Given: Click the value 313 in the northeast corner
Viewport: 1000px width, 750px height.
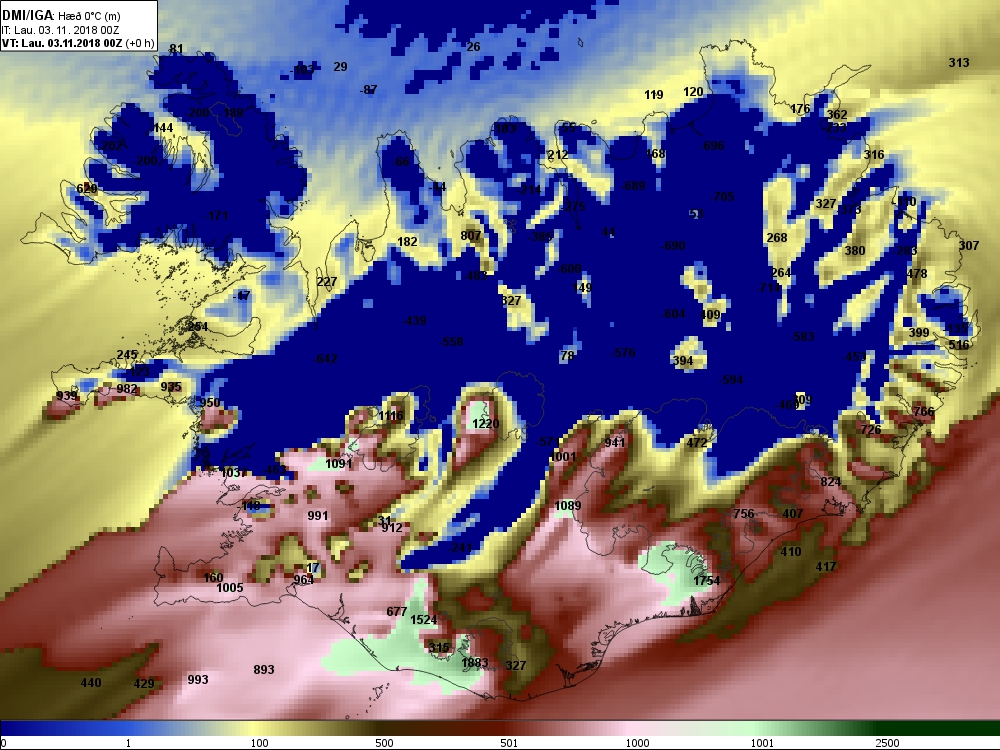Looking at the screenshot, I should point(959,62).
